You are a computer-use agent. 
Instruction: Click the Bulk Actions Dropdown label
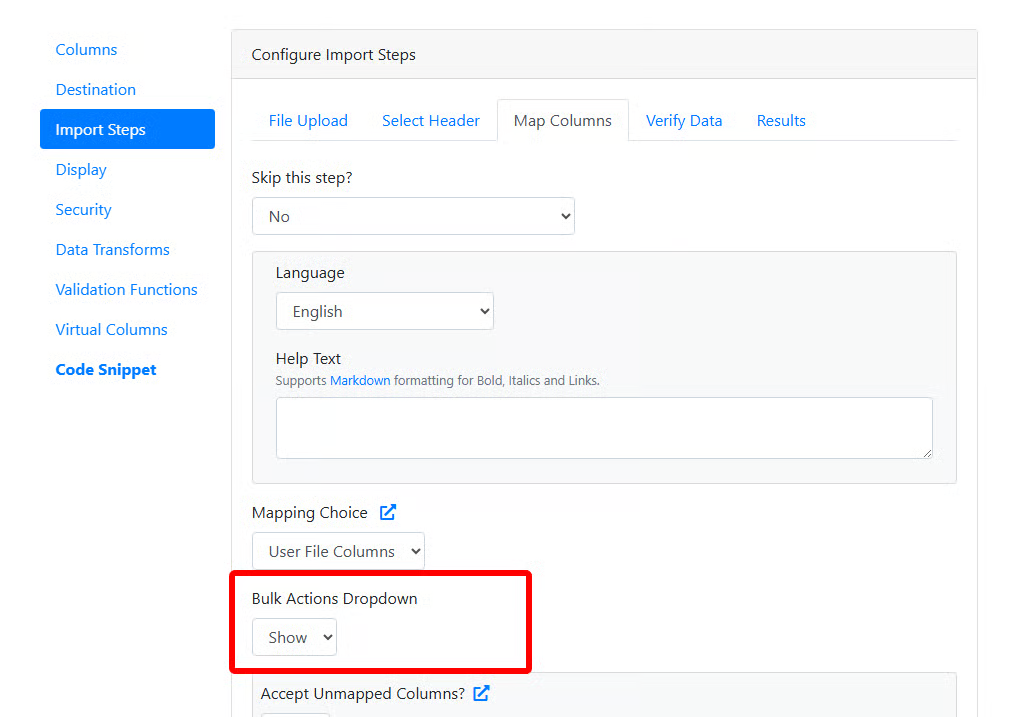(334, 599)
